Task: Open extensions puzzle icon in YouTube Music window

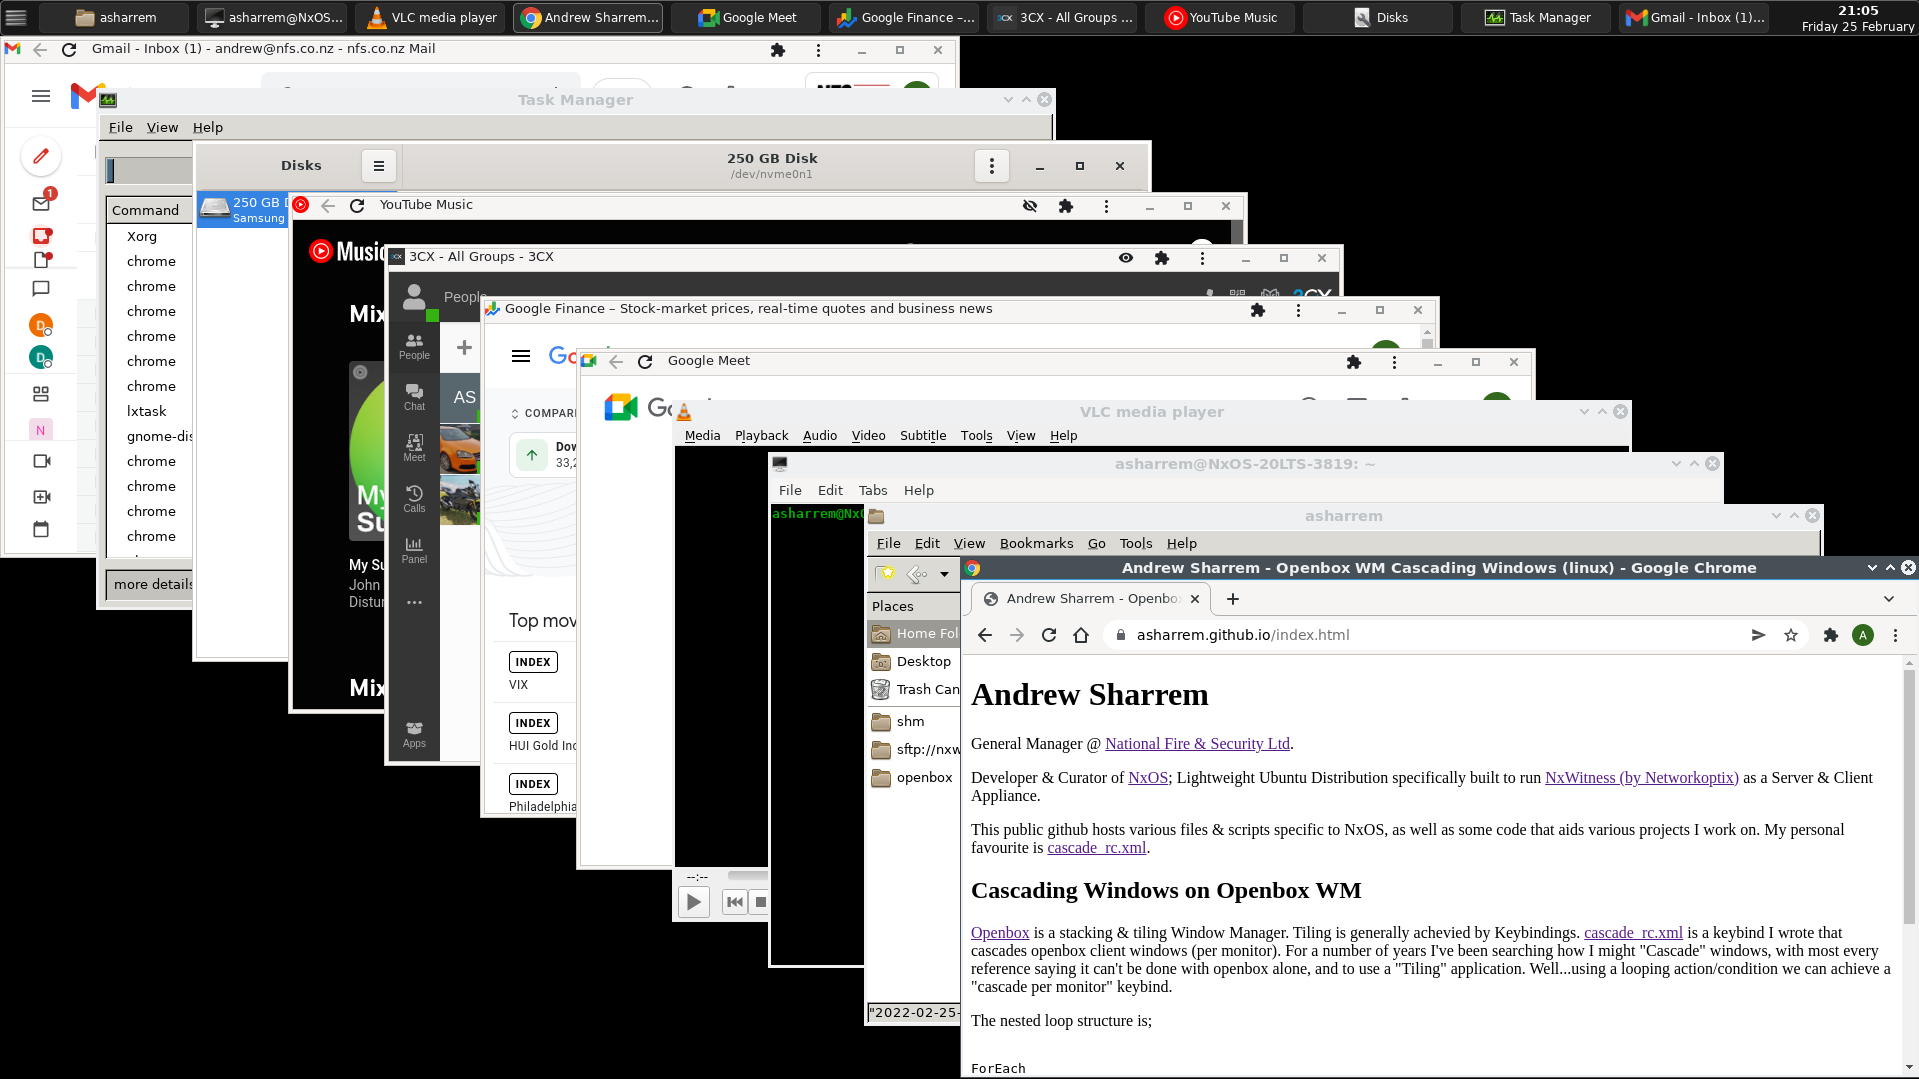Action: click(x=1066, y=206)
